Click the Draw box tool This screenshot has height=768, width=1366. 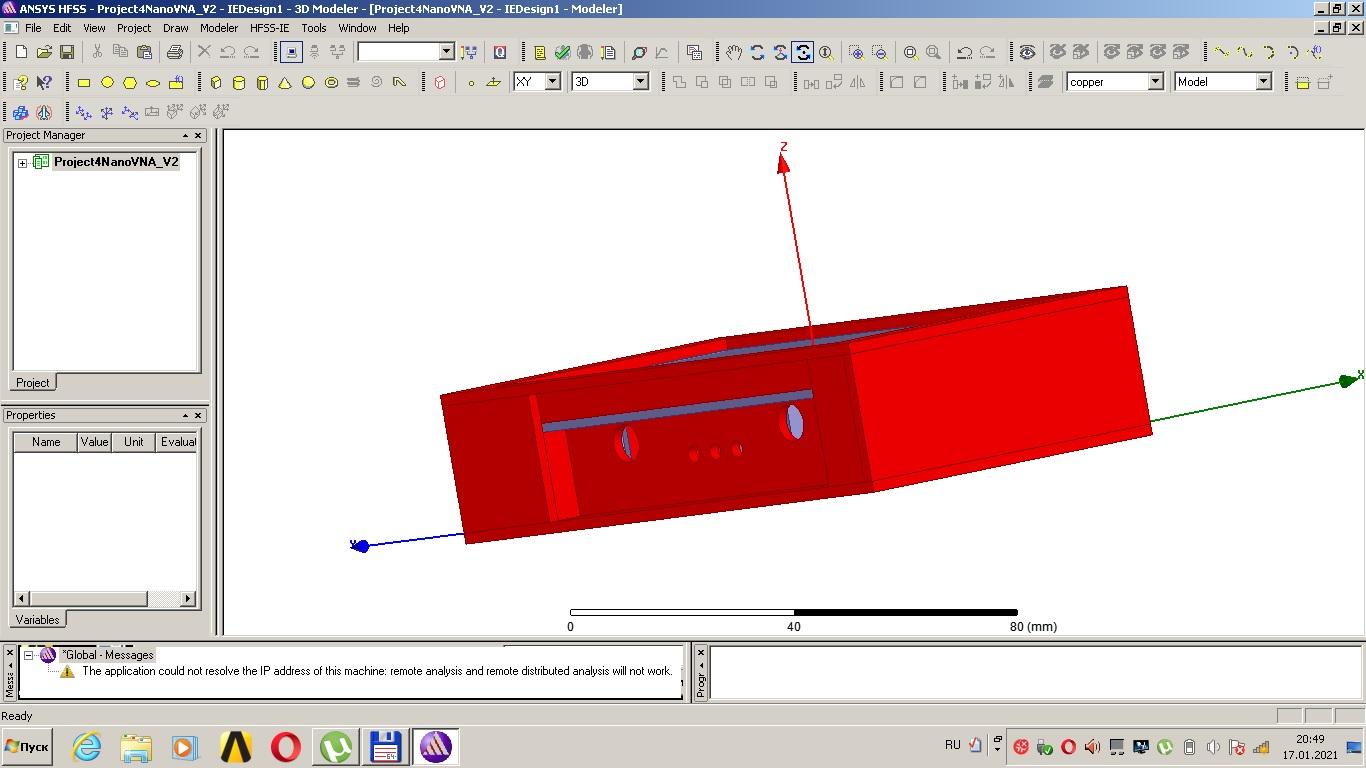[x=215, y=82]
